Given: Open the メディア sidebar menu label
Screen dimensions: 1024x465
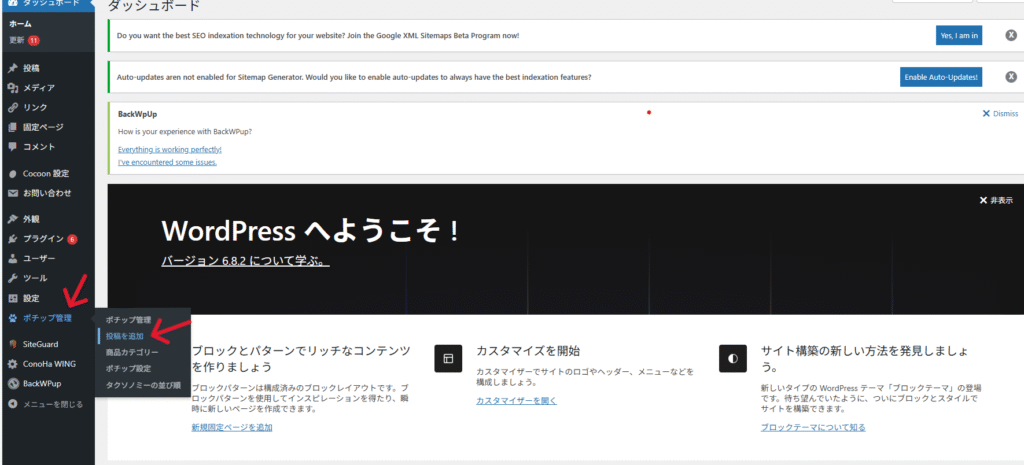Looking at the screenshot, I should pyautogui.click(x=39, y=88).
